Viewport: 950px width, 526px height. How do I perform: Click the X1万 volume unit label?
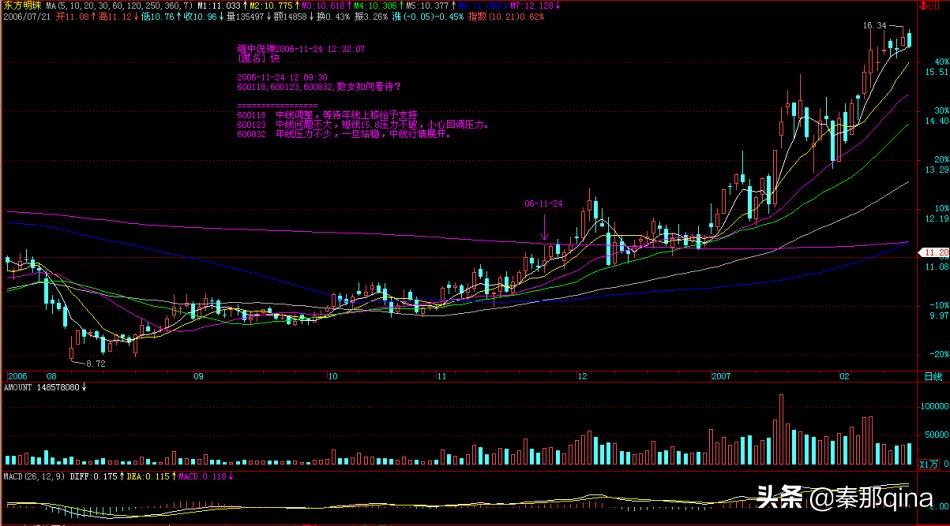click(927, 464)
